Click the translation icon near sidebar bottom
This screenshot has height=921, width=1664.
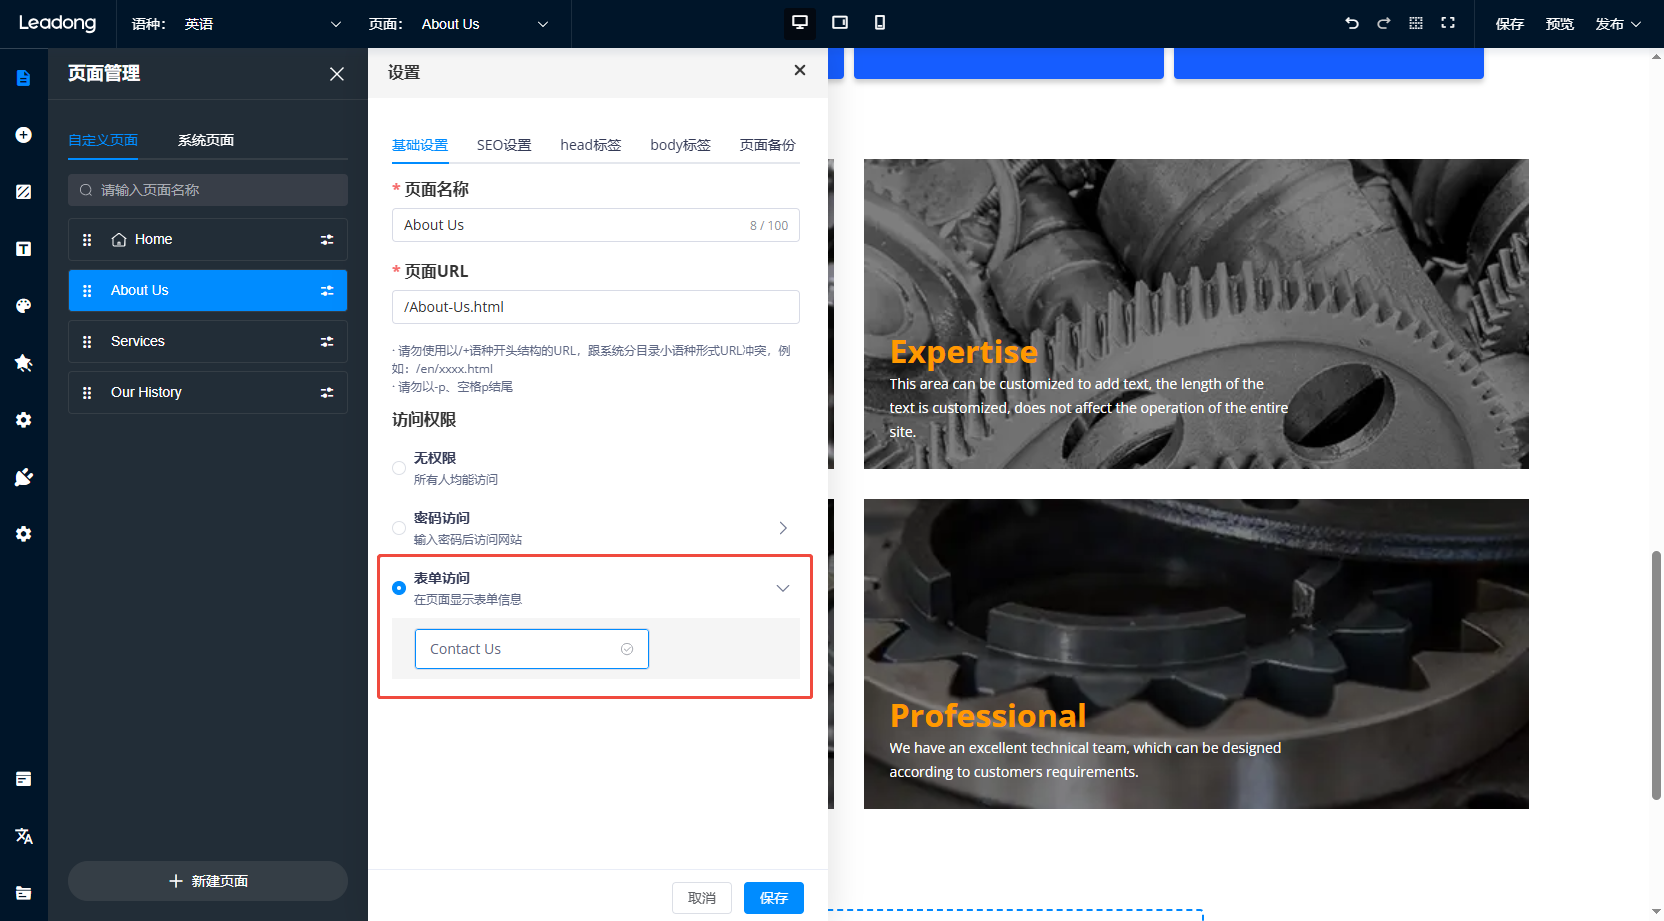(x=23, y=836)
